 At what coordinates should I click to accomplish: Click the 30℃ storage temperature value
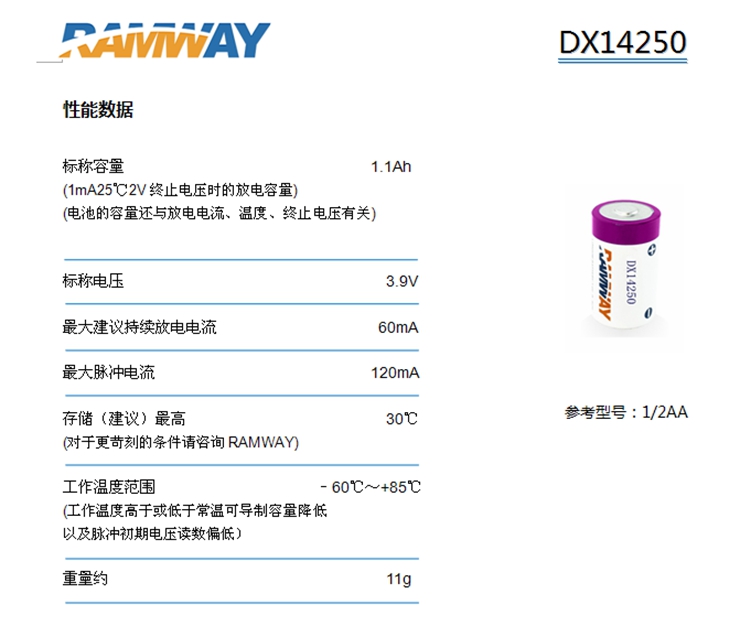402,419
